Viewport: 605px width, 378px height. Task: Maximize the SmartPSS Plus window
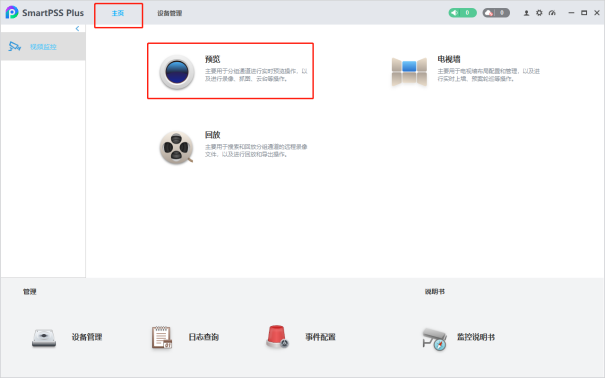click(584, 13)
